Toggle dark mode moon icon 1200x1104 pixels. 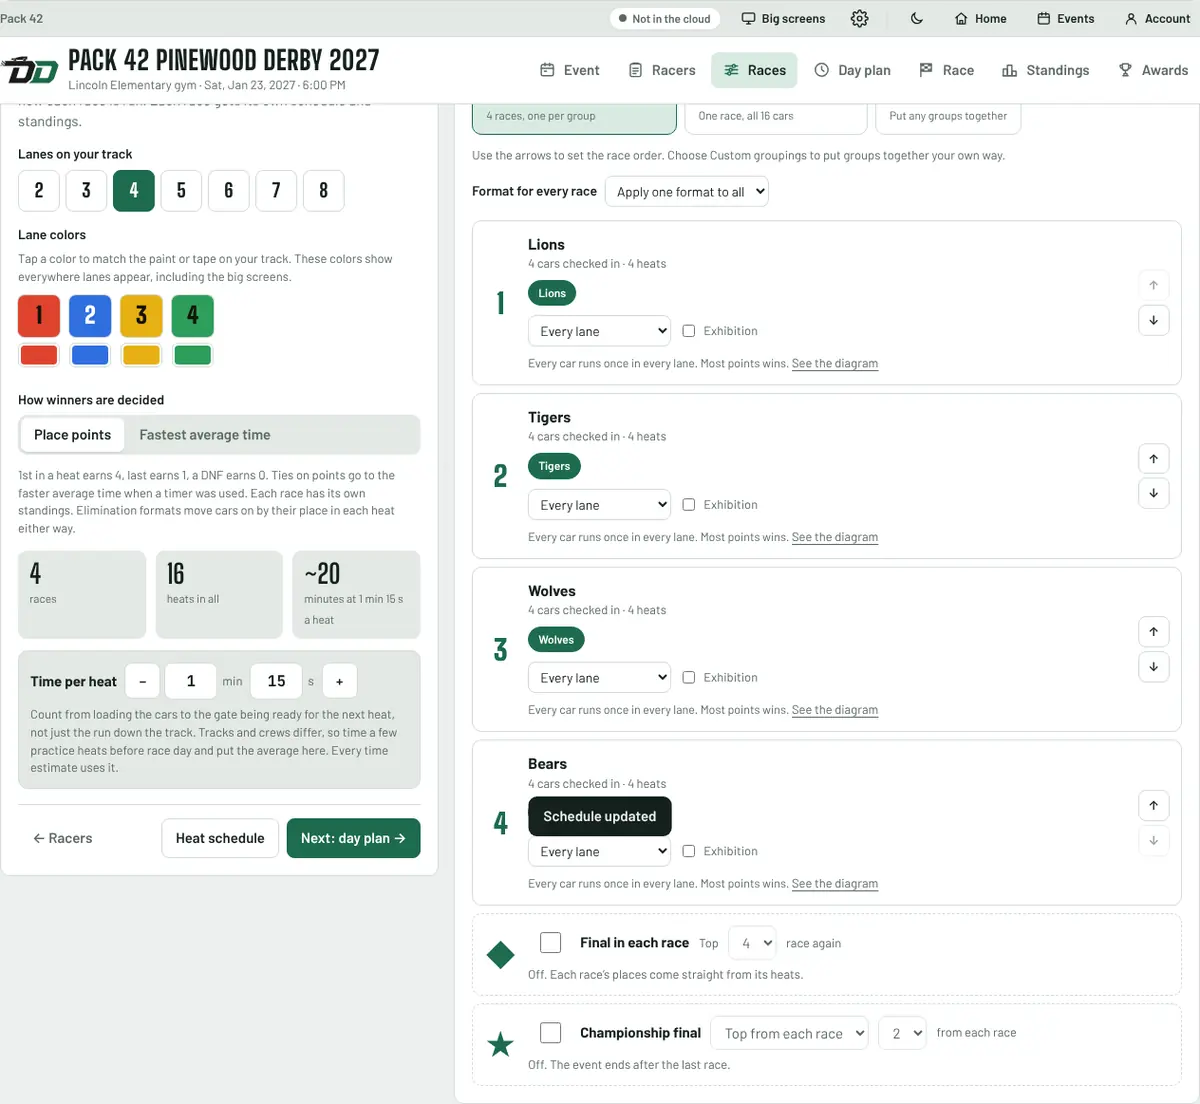coord(917,18)
